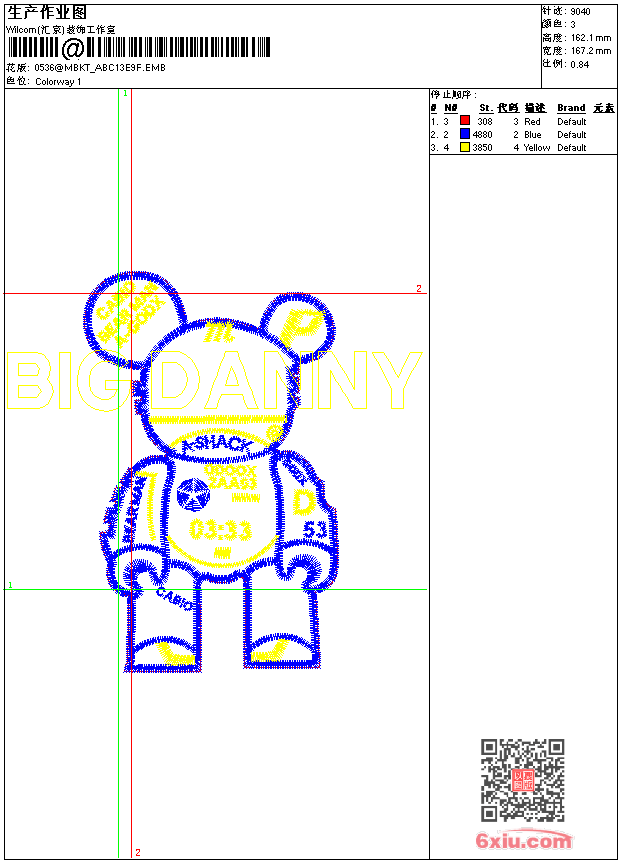Click the 'Yellow' description cell

[x=537, y=148]
